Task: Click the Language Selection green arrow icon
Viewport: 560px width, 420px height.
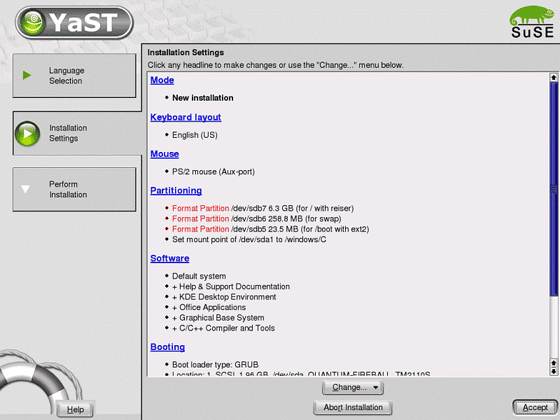Action: click(x=27, y=75)
